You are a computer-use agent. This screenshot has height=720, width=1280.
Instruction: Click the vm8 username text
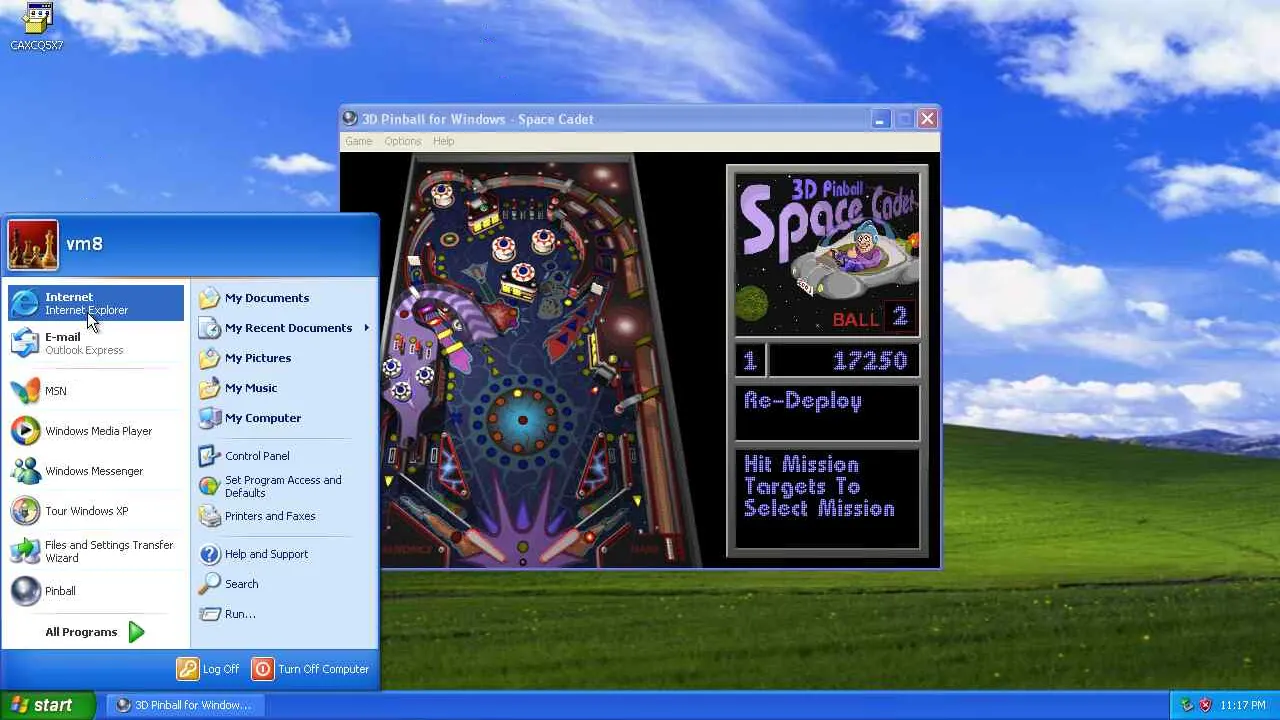pyautogui.click(x=84, y=244)
